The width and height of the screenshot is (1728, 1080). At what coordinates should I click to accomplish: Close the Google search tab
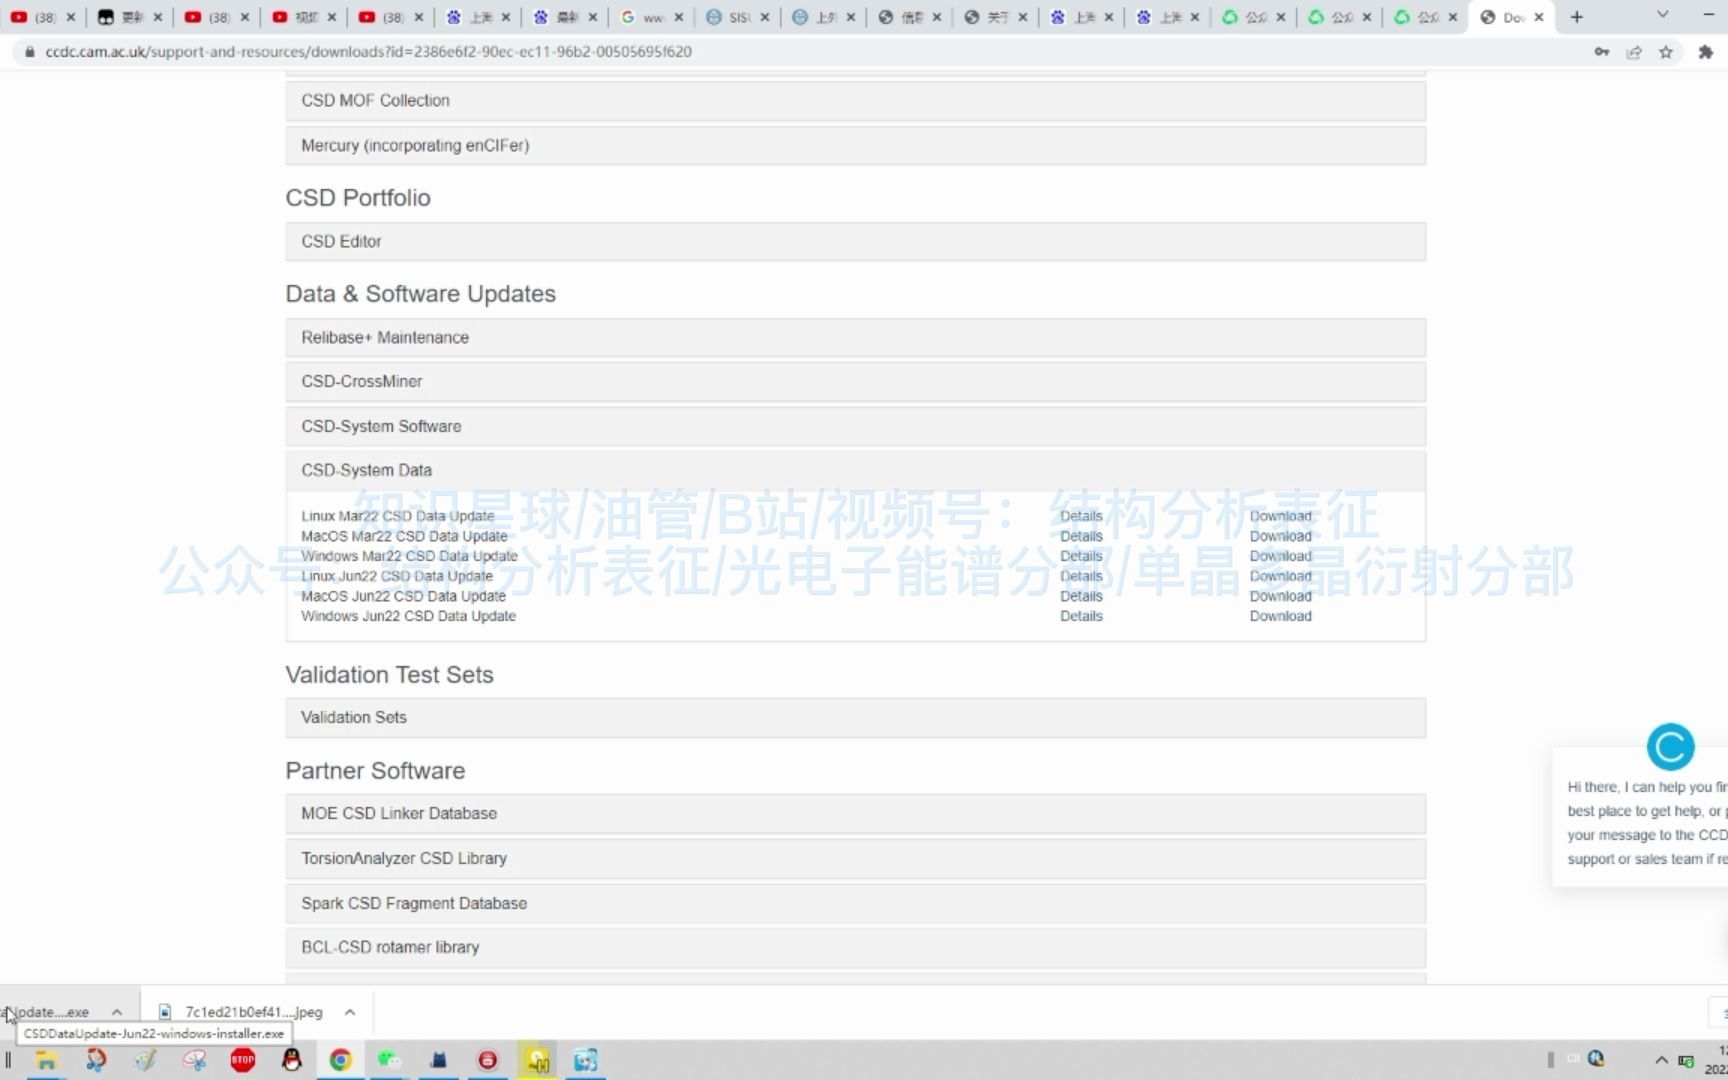[679, 17]
